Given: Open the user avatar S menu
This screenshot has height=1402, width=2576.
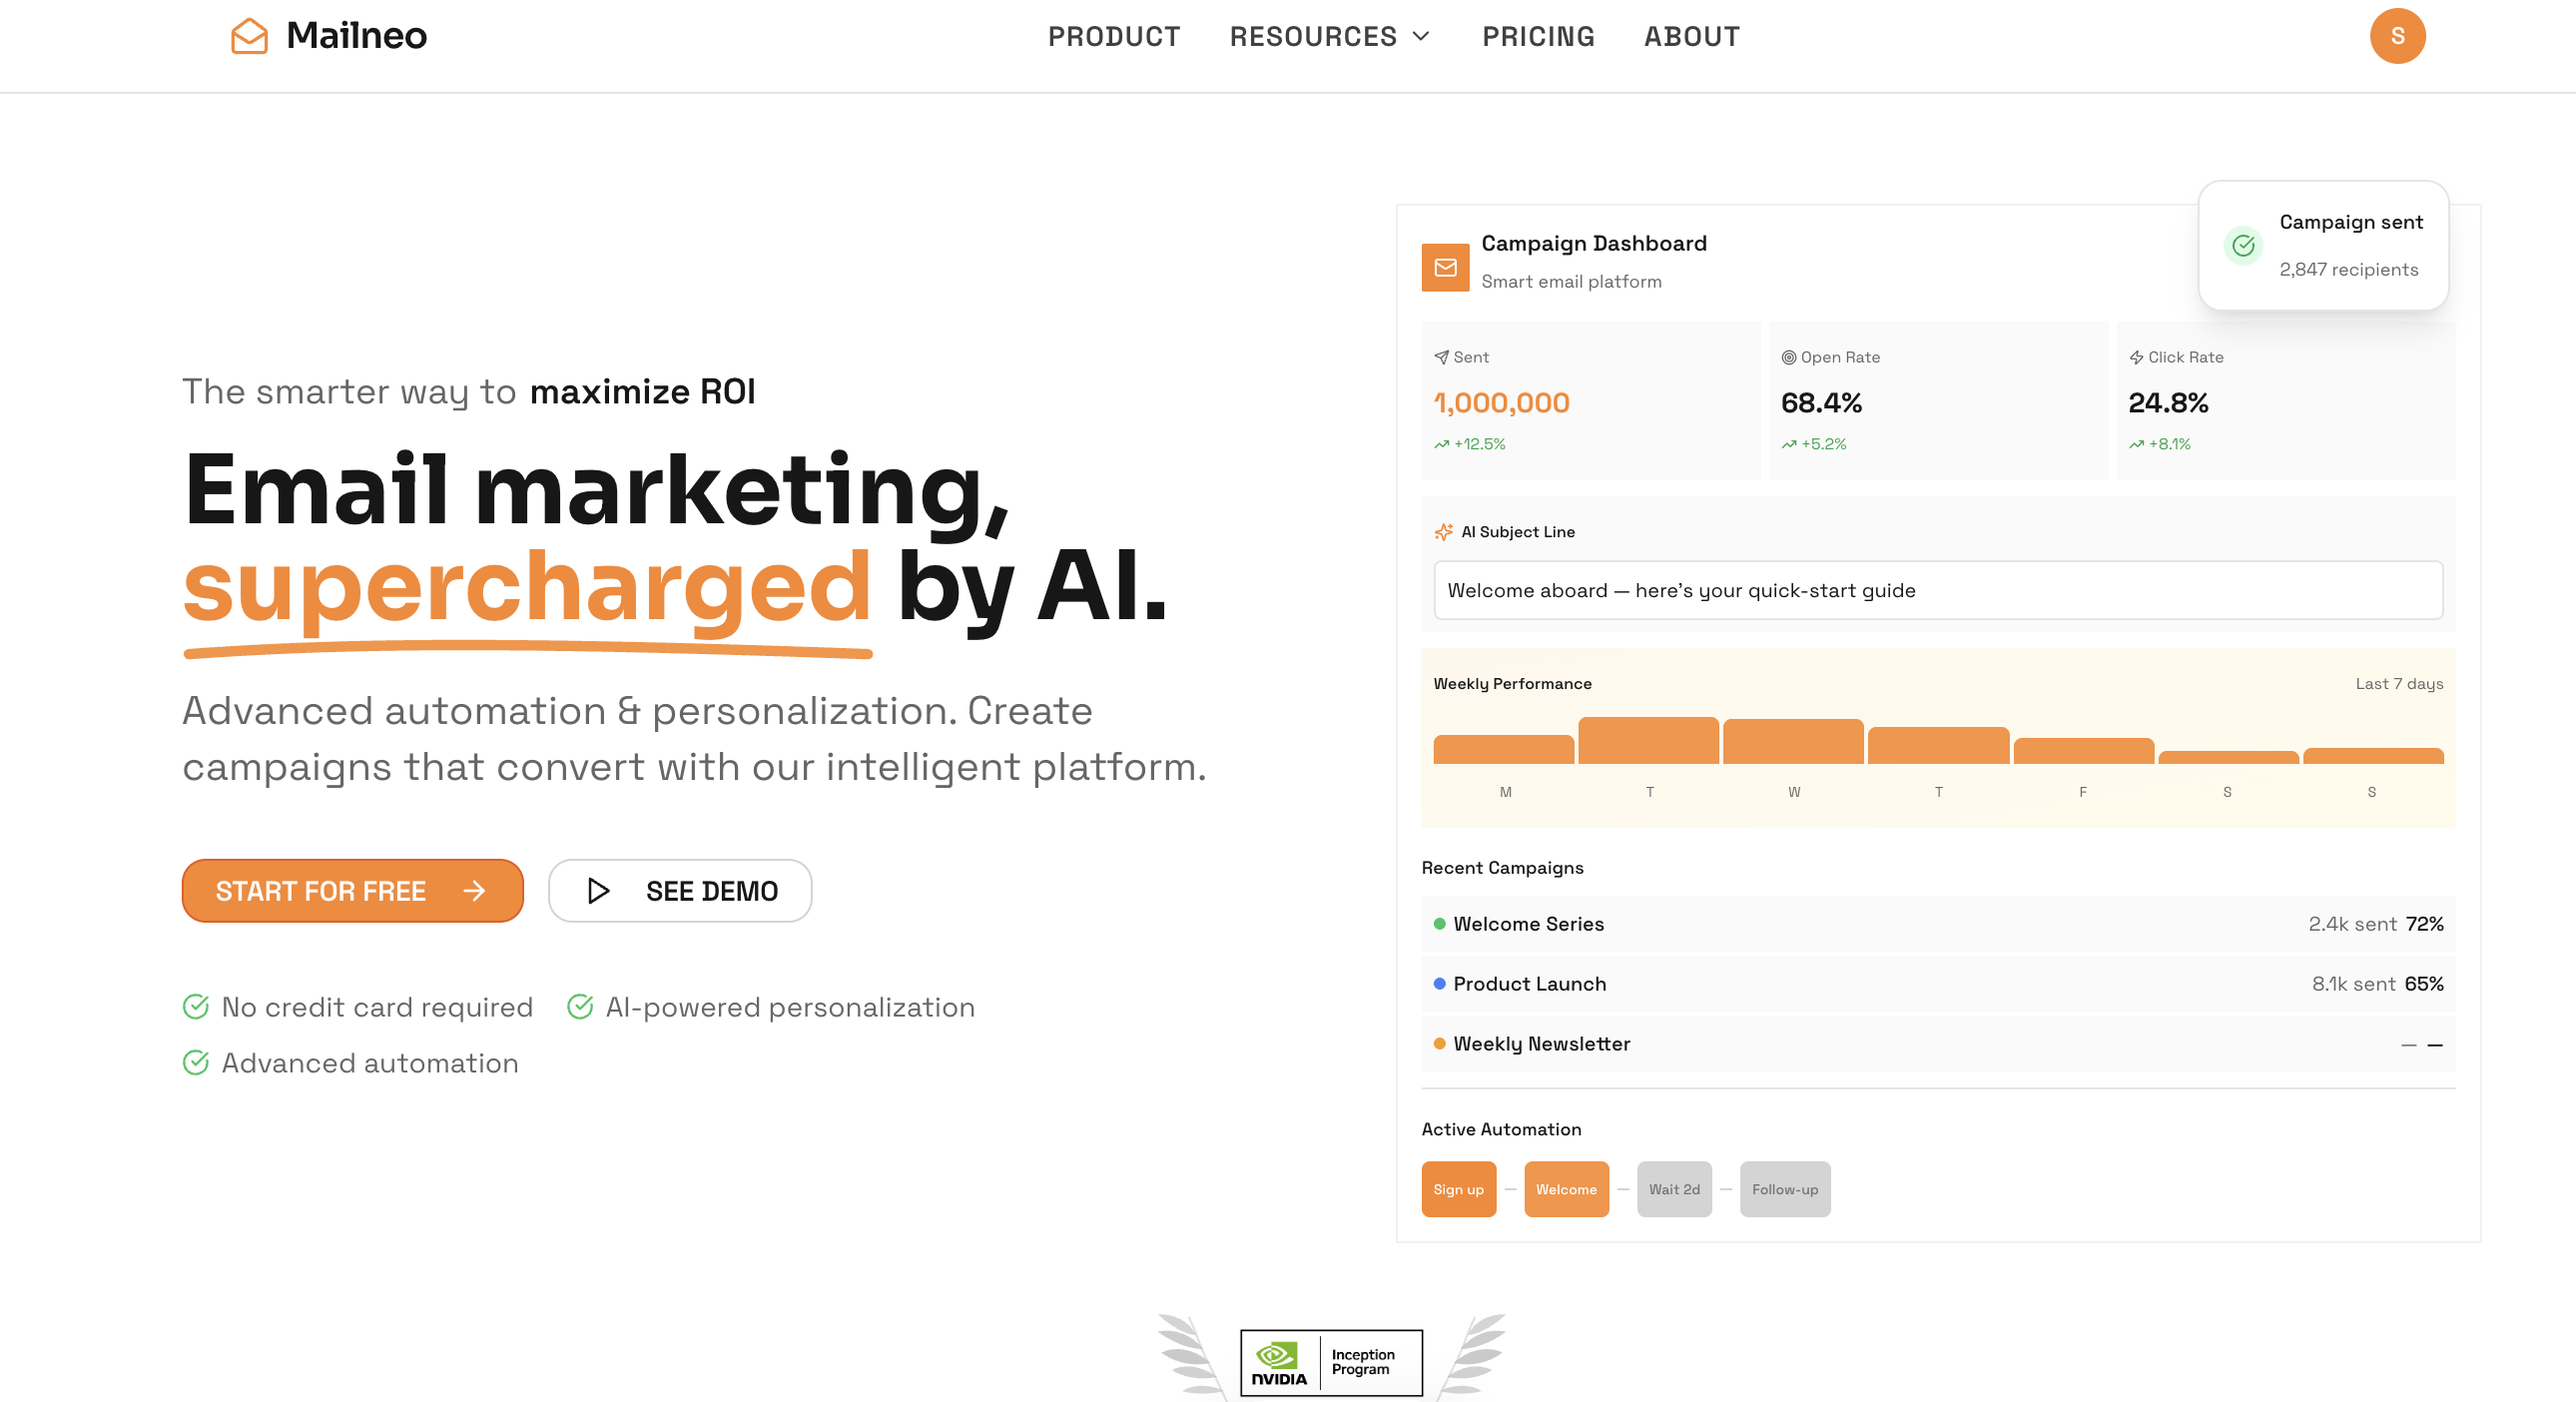Looking at the screenshot, I should pyautogui.click(x=2397, y=36).
